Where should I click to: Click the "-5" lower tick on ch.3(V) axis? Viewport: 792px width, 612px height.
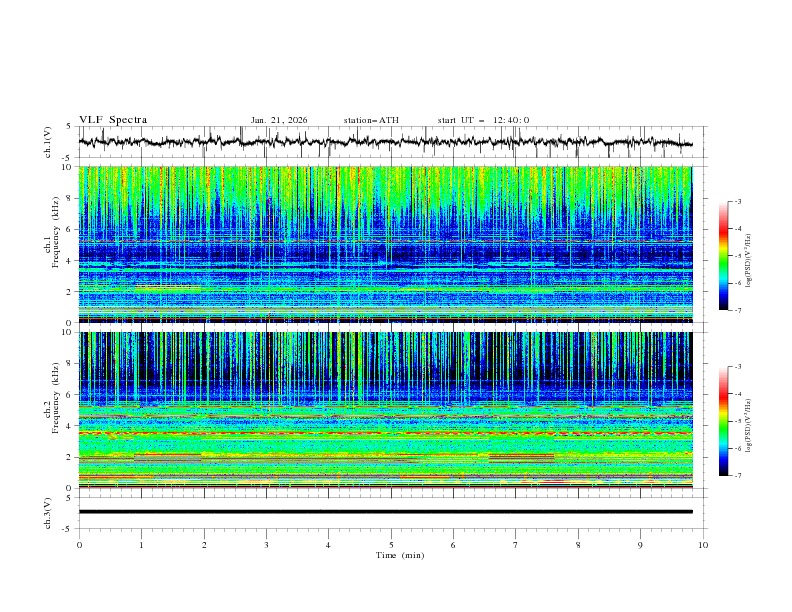click(68, 529)
